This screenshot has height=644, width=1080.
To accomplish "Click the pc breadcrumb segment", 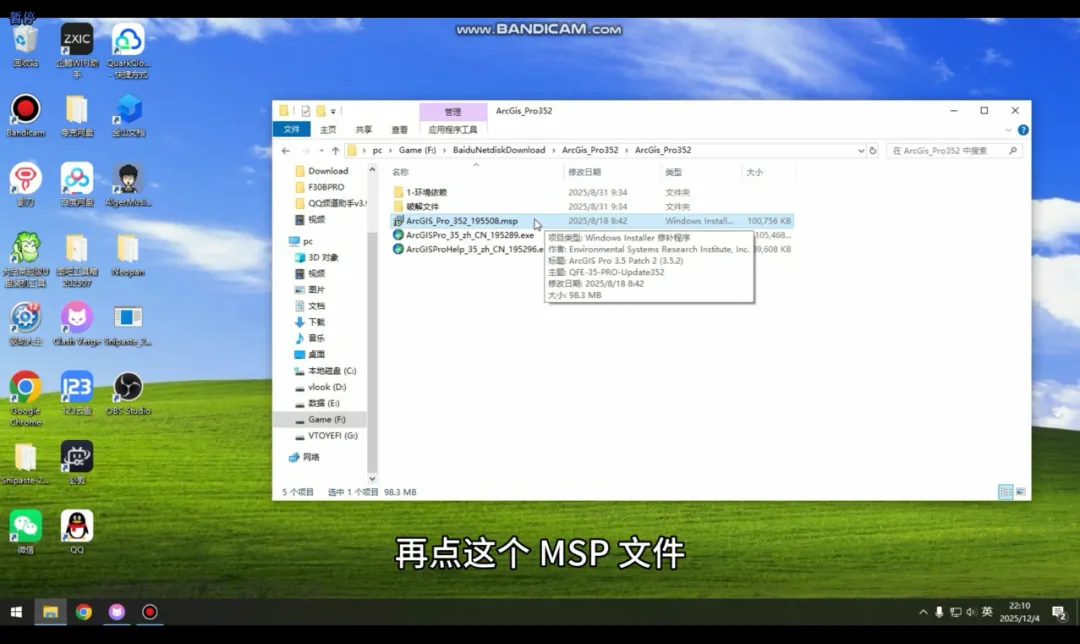I will (x=377, y=150).
